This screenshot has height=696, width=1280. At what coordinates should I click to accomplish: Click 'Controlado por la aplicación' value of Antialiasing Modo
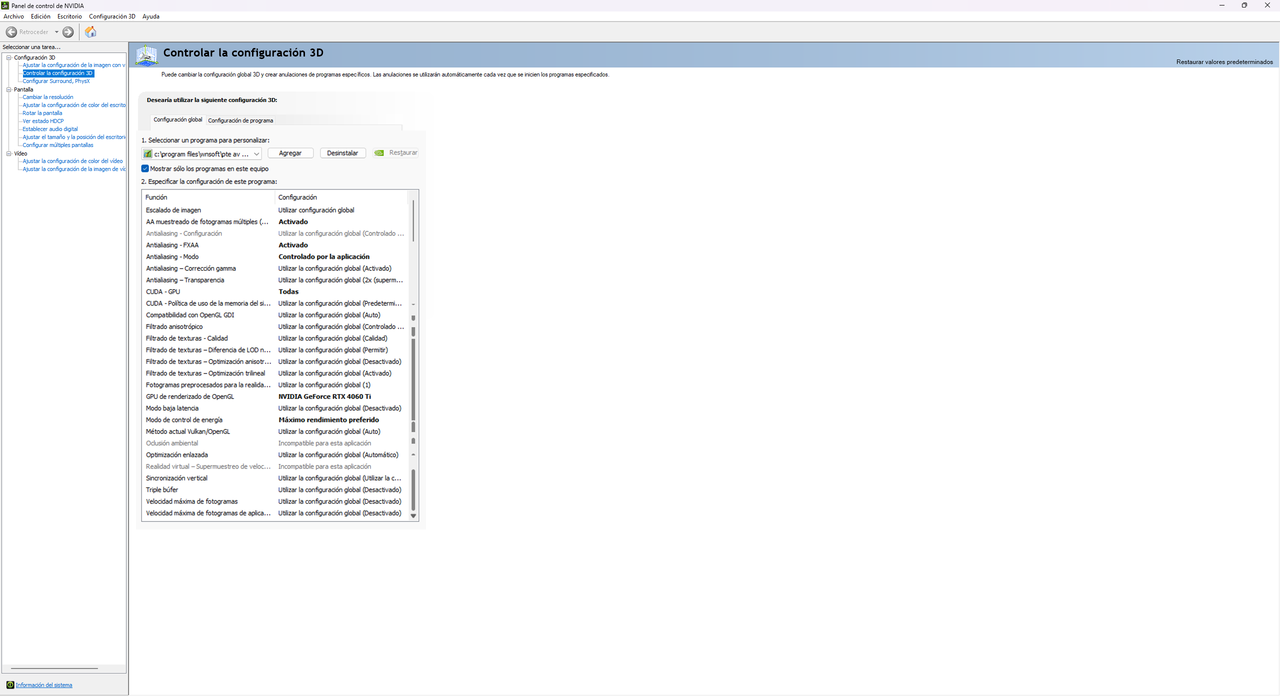click(x=324, y=257)
